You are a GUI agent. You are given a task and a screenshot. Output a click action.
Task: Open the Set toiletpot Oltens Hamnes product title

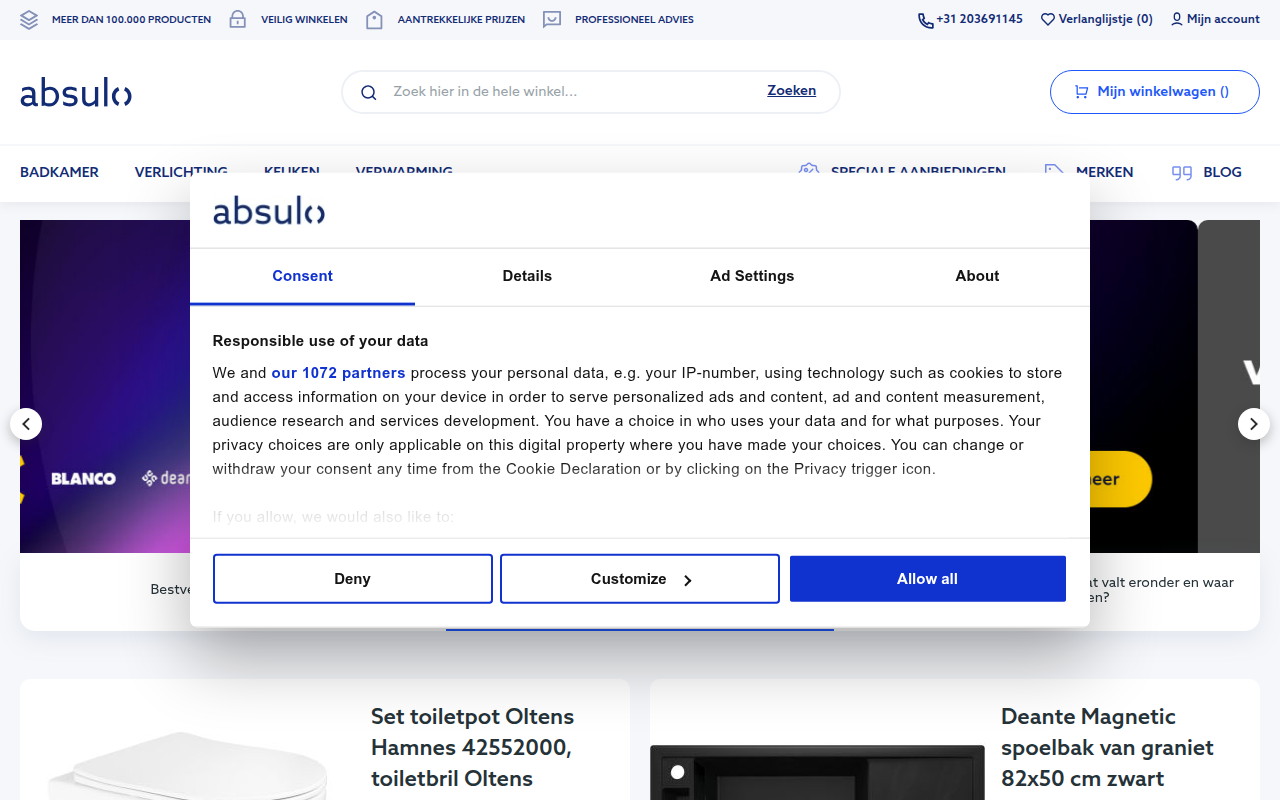pyautogui.click(x=472, y=747)
